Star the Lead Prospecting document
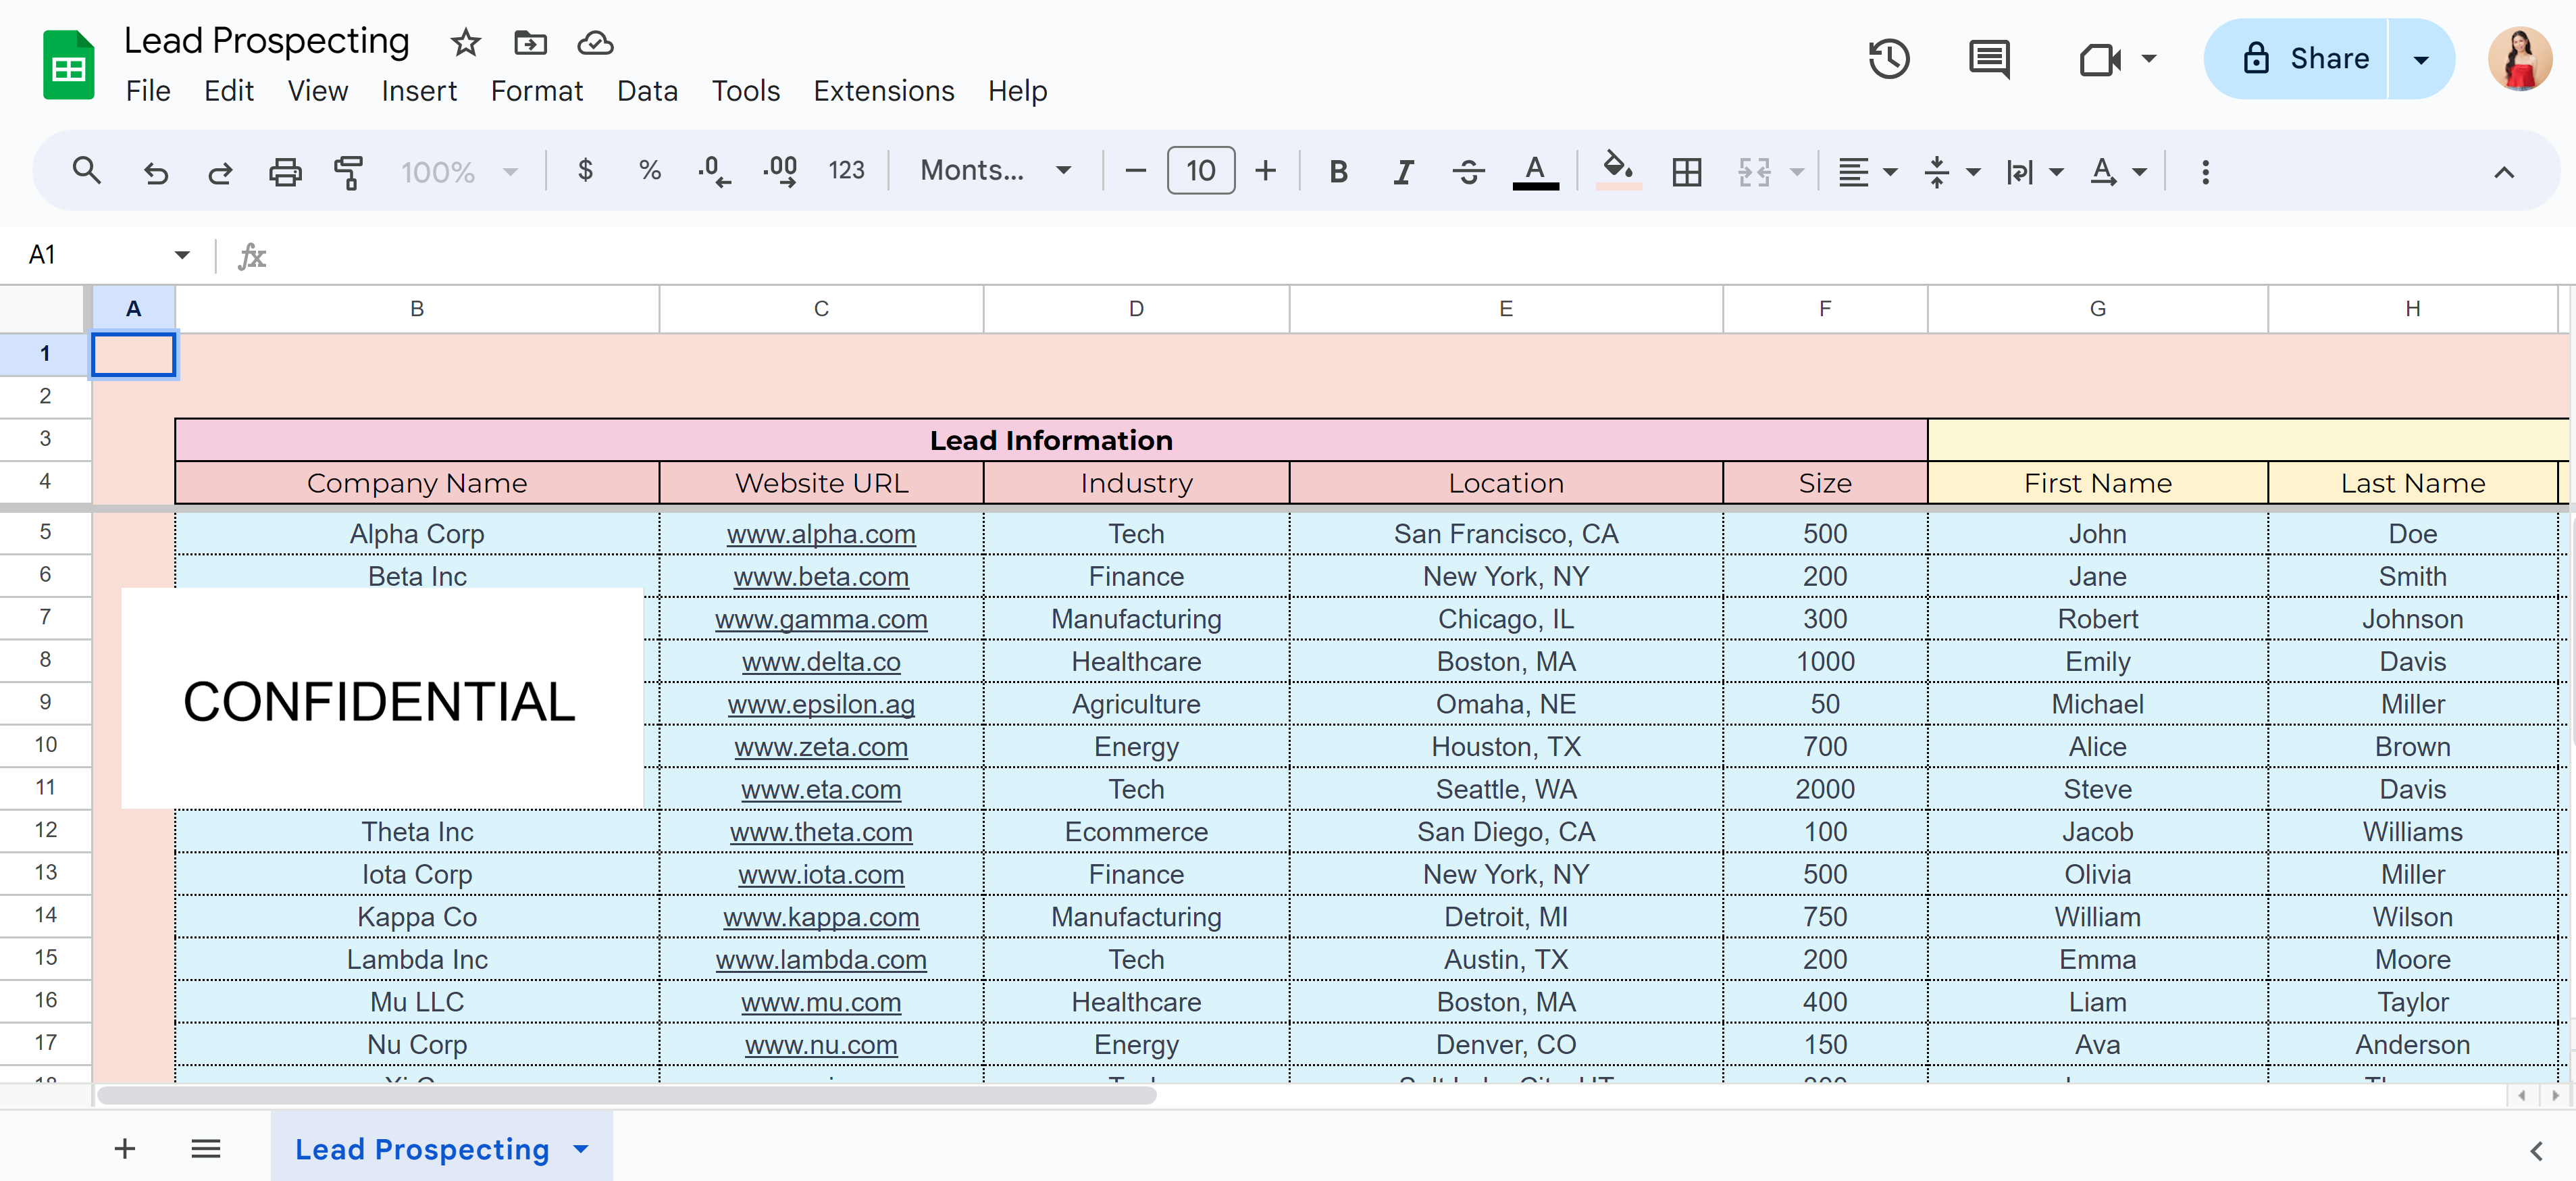Image resolution: width=2576 pixels, height=1181 pixels. [x=466, y=43]
